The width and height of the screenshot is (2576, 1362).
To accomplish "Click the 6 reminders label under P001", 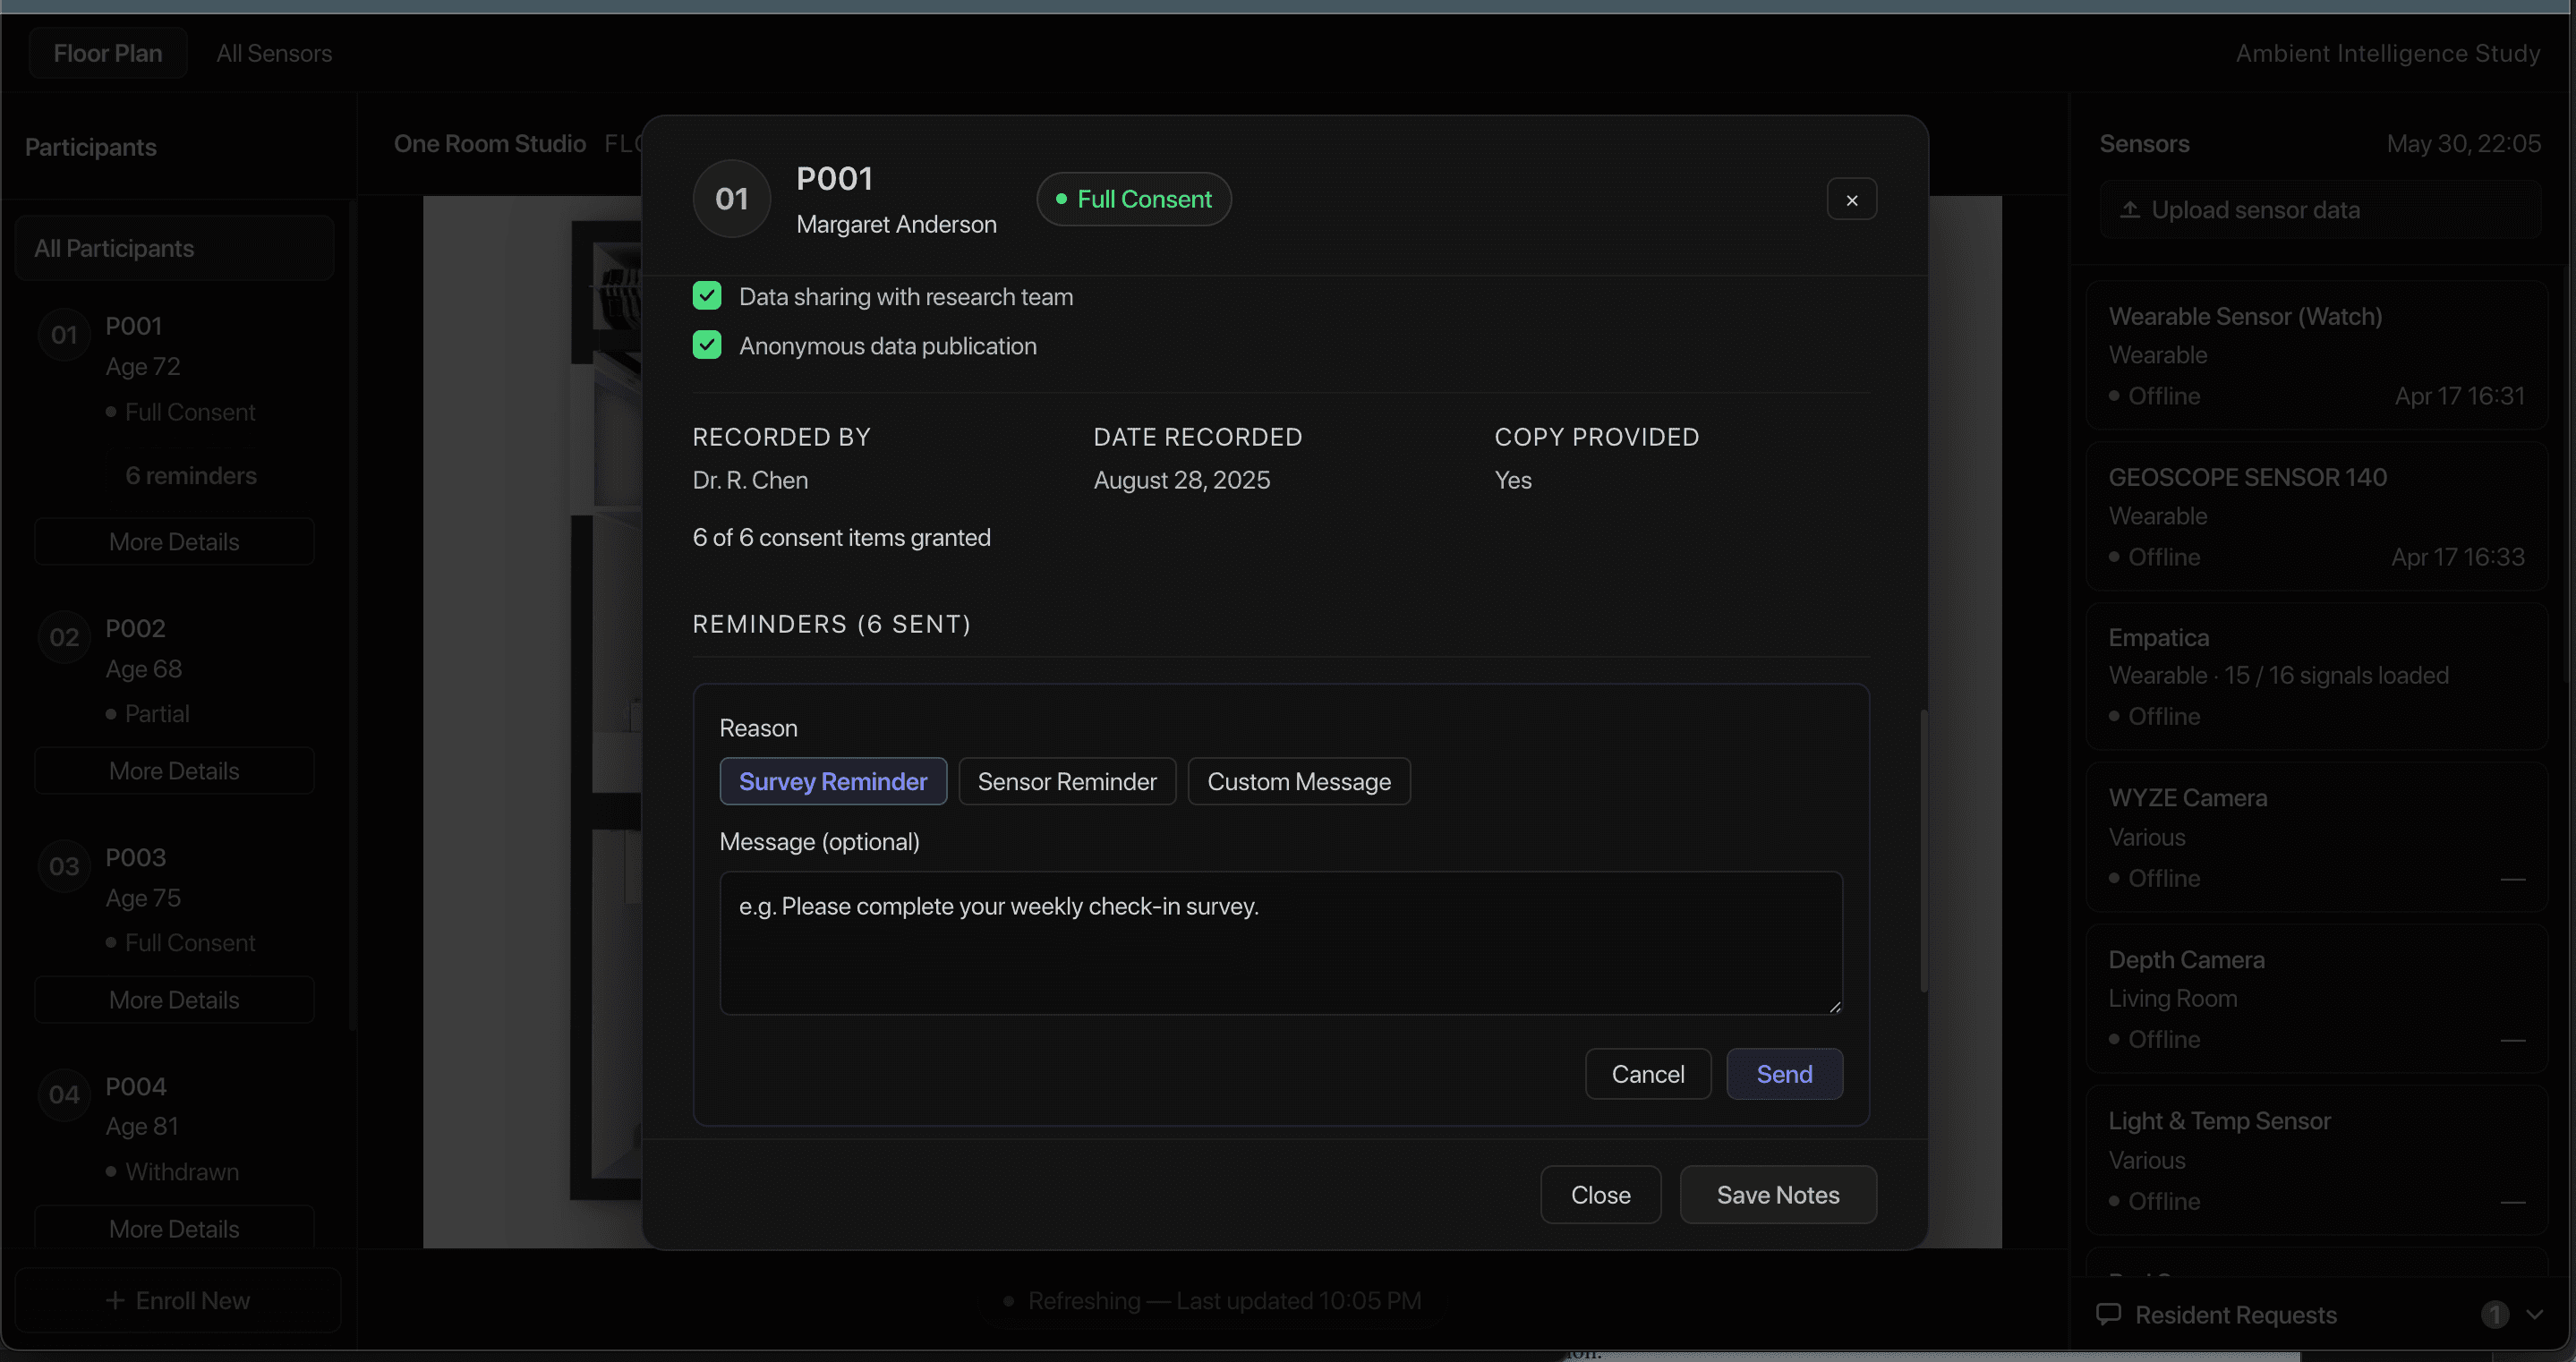I will pos(191,475).
